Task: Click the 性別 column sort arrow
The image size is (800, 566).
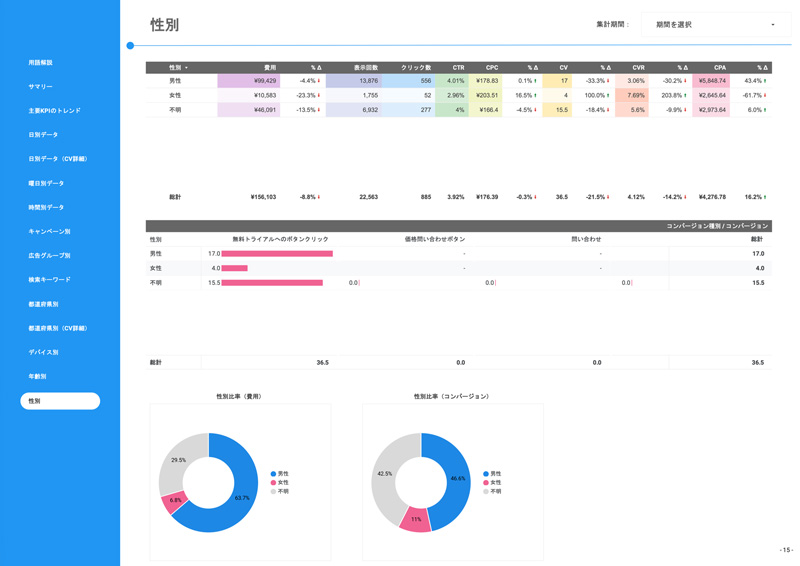Action: [186, 68]
